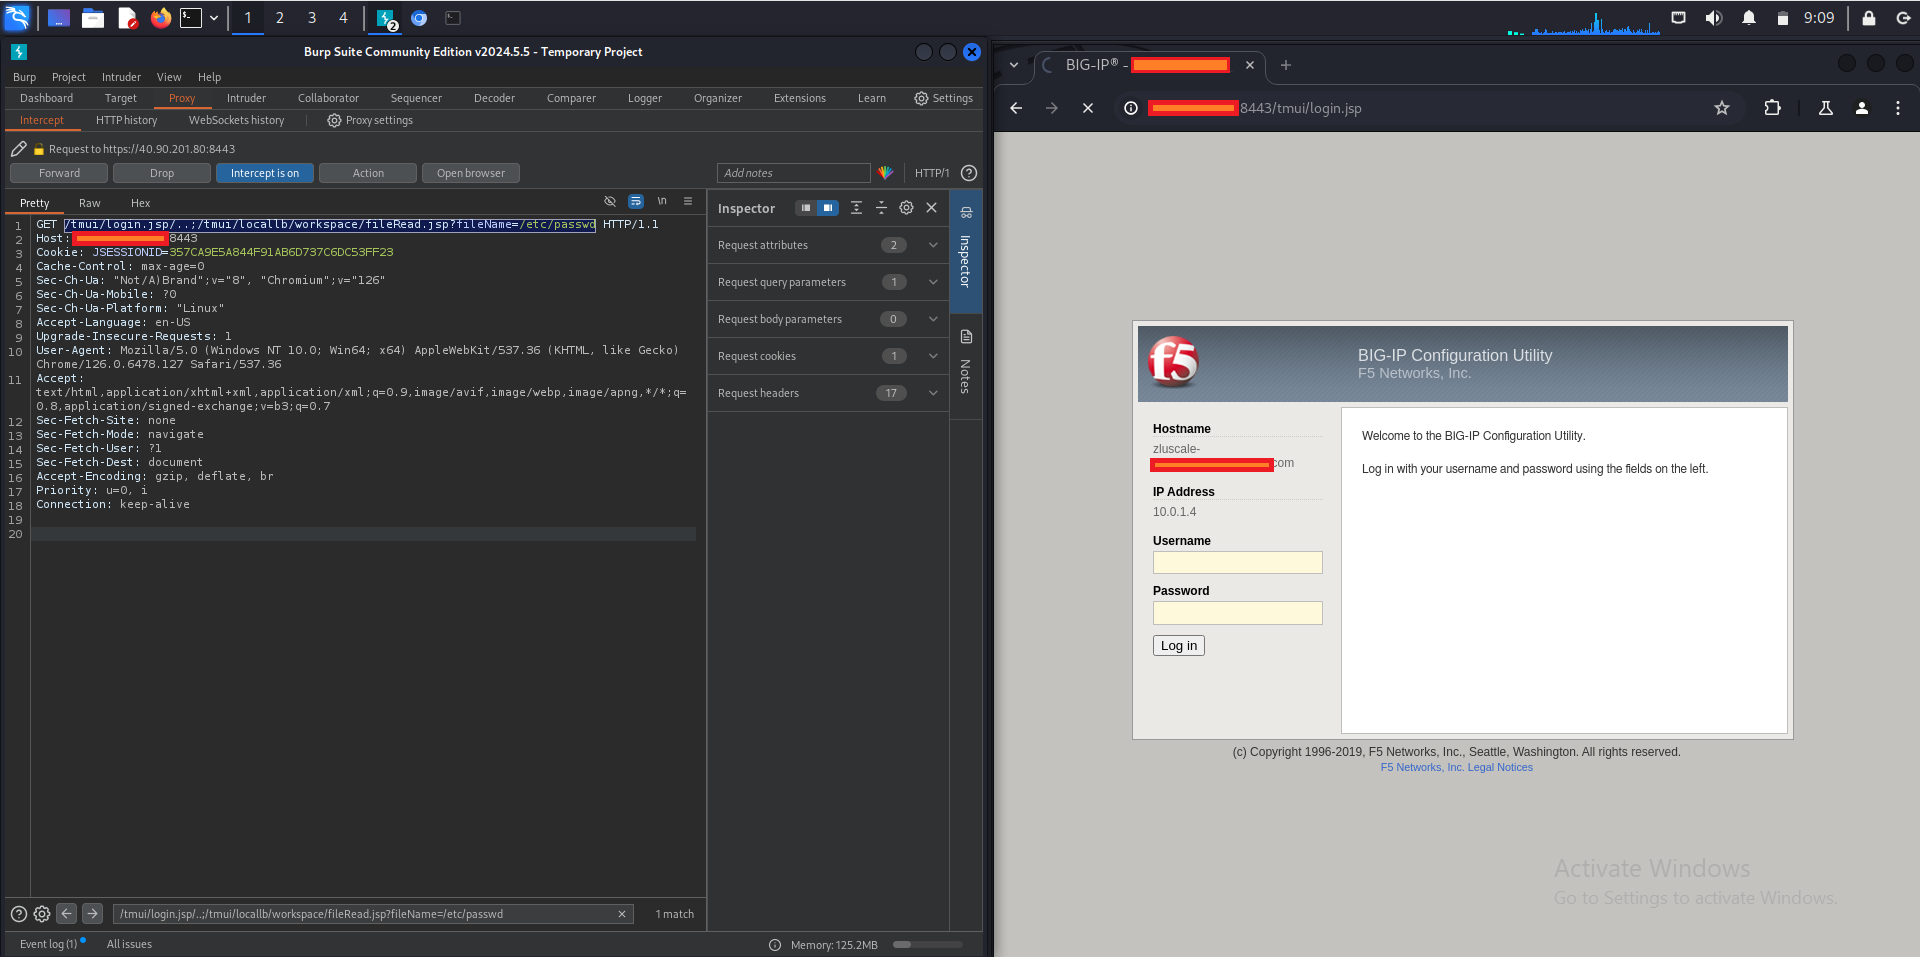
Task: Switch to the Repeater-less Intruder tool tab
Action: click(246, 98)
